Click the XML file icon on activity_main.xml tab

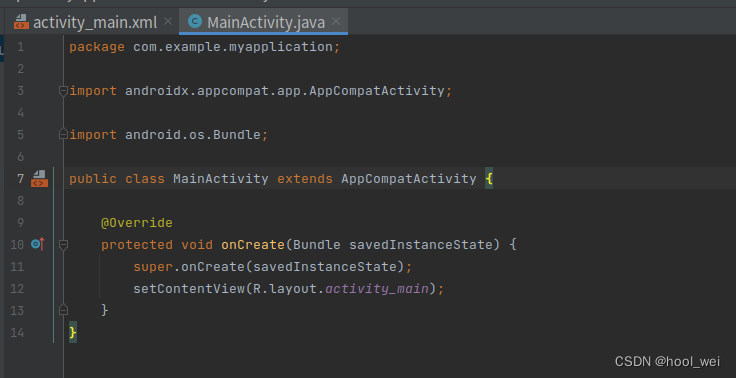coord(21,22)
